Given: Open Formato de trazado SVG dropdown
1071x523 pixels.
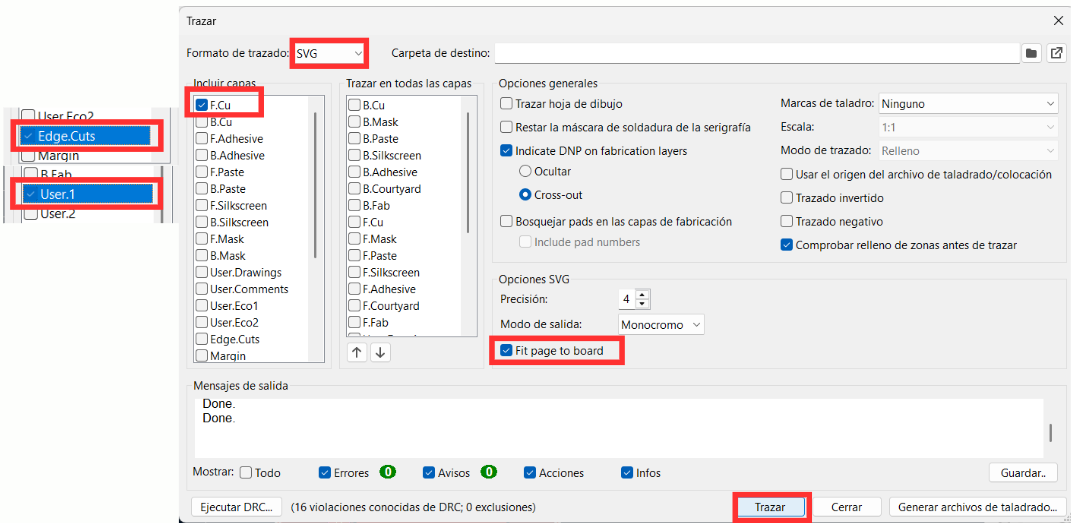Looking at the screenshot, I should [x=329, y=53].
